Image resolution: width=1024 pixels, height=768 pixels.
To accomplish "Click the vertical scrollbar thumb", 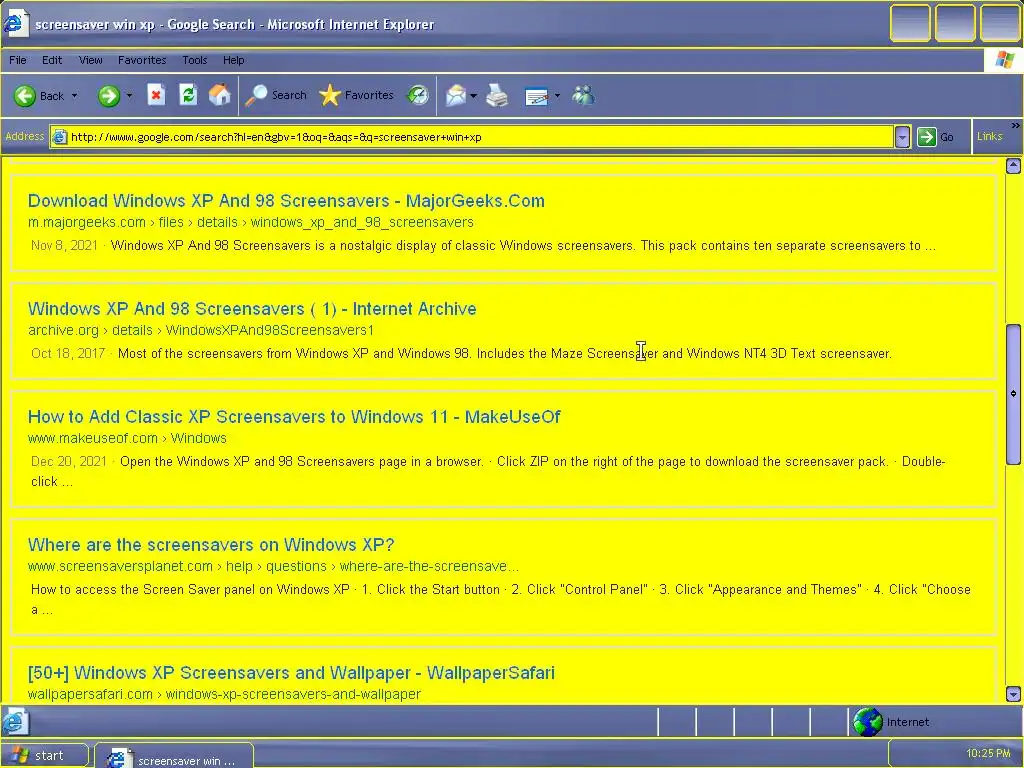I will pyautogui.click(x=1013, y=394).
